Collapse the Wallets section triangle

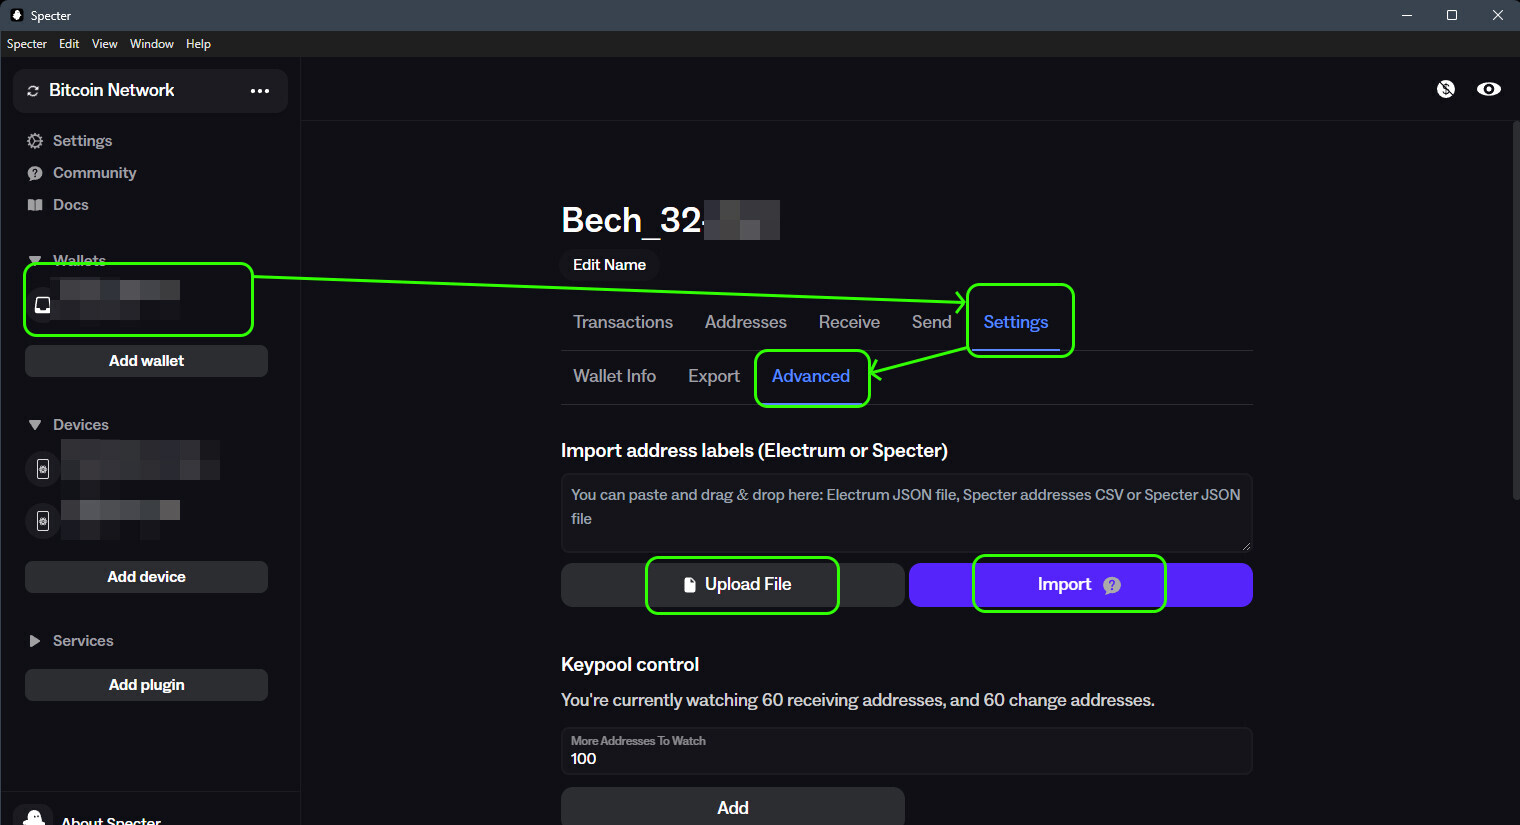tap(35, 260)
